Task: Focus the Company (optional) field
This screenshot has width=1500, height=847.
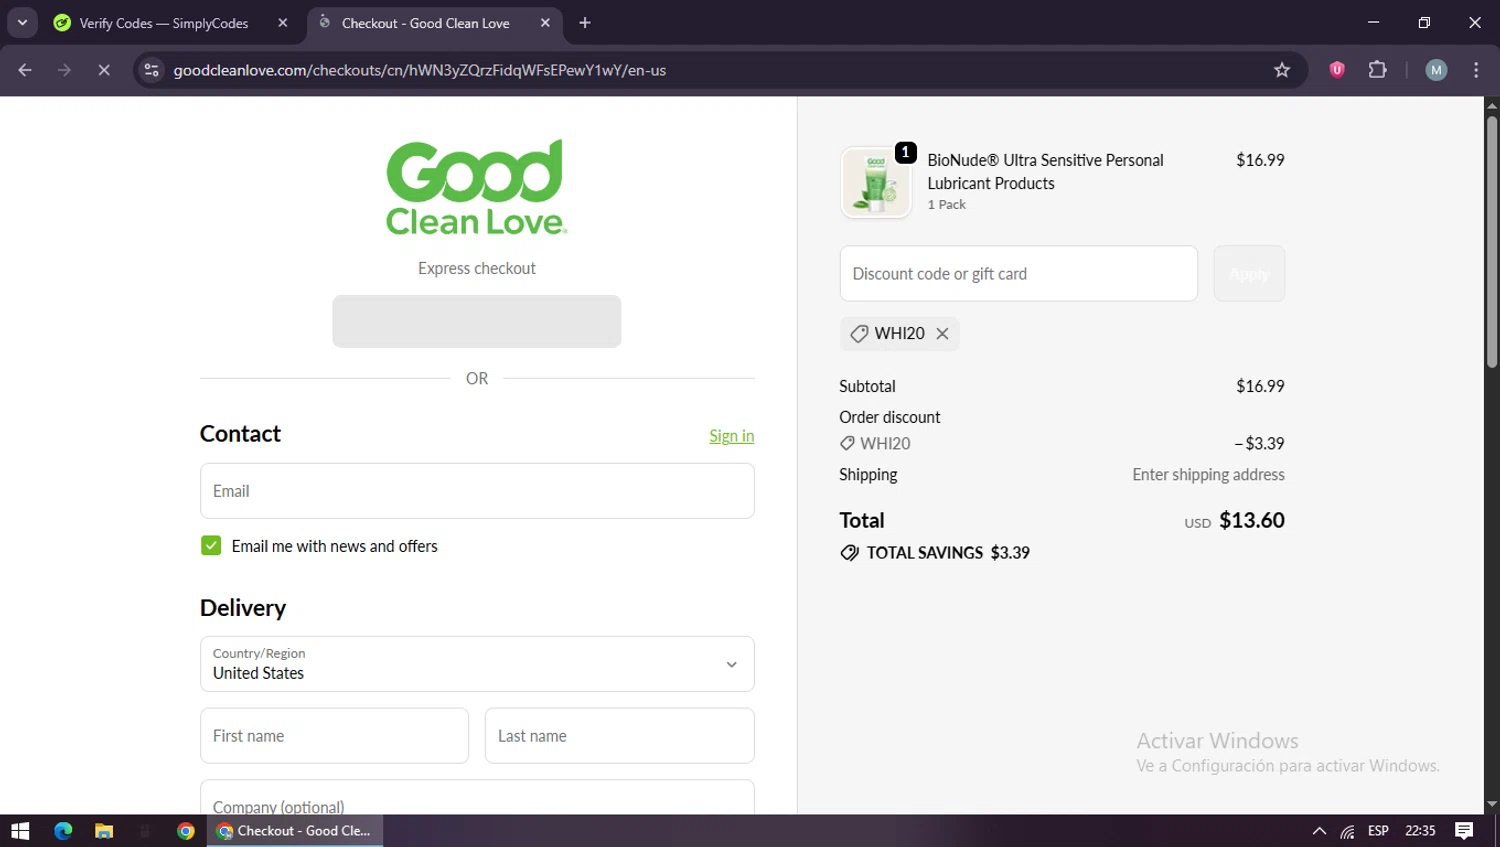Action: [477, 798]
